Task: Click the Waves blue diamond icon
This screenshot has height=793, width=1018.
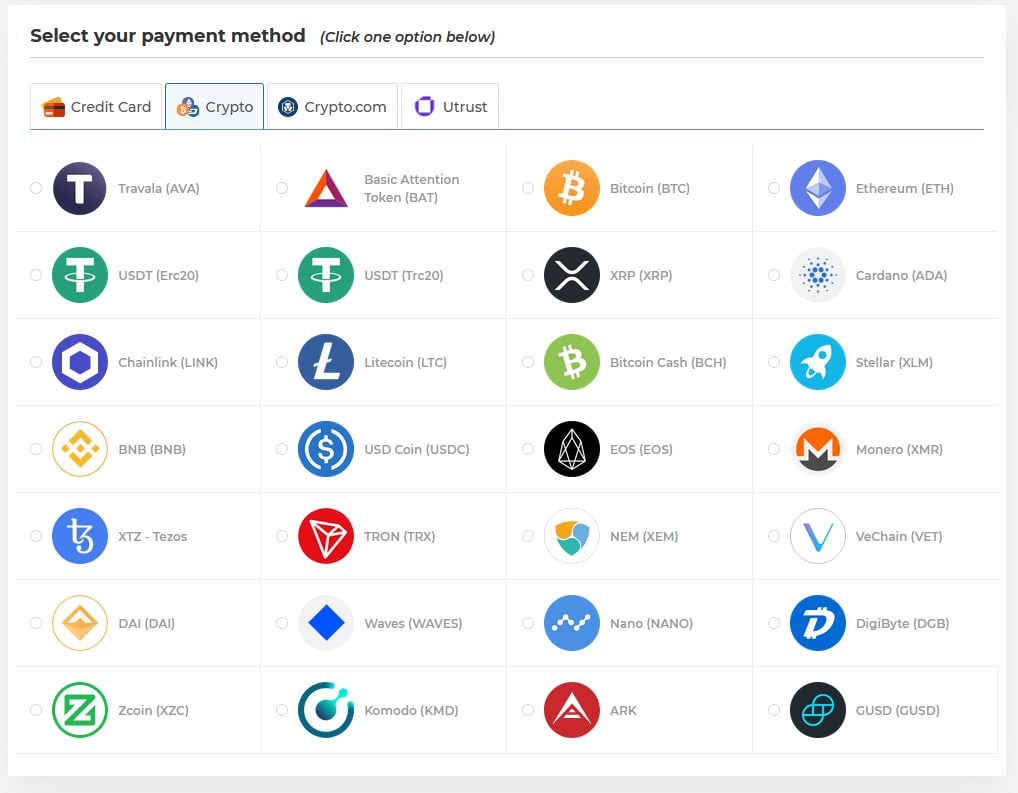Action: (x=326, y=623)
